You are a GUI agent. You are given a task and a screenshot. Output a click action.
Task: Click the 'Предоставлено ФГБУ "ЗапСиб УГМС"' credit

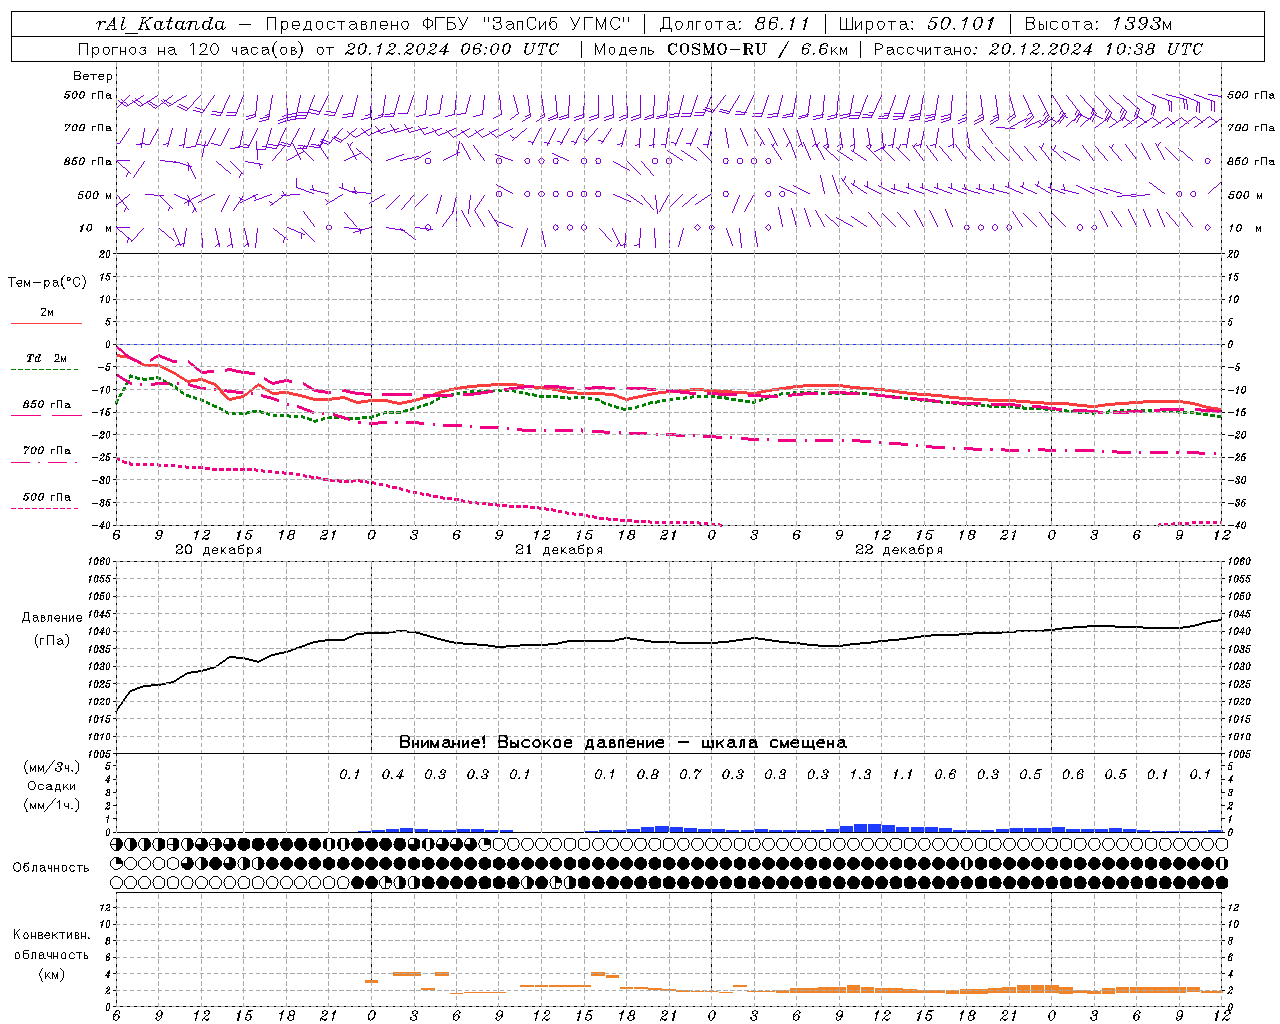point(448,24)
